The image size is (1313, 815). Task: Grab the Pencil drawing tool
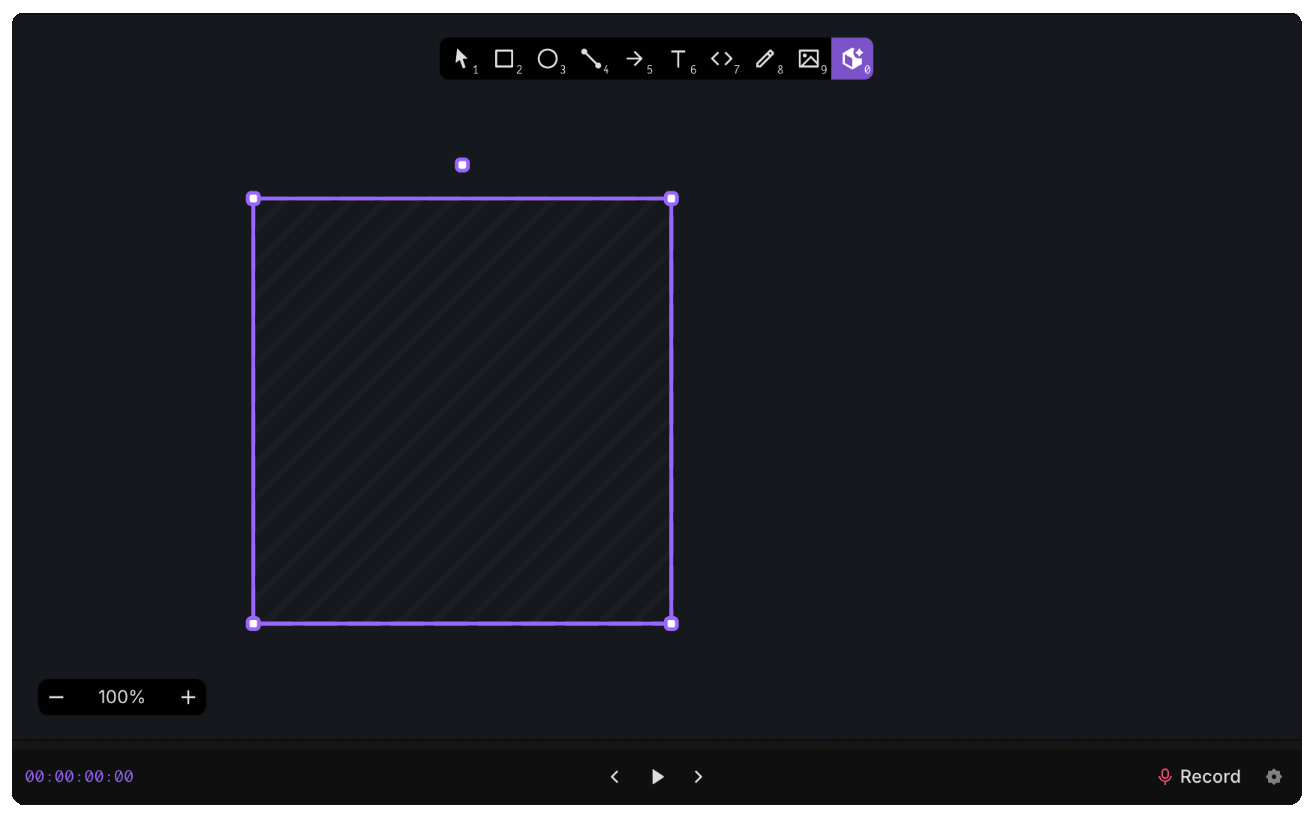click(765, 59)
